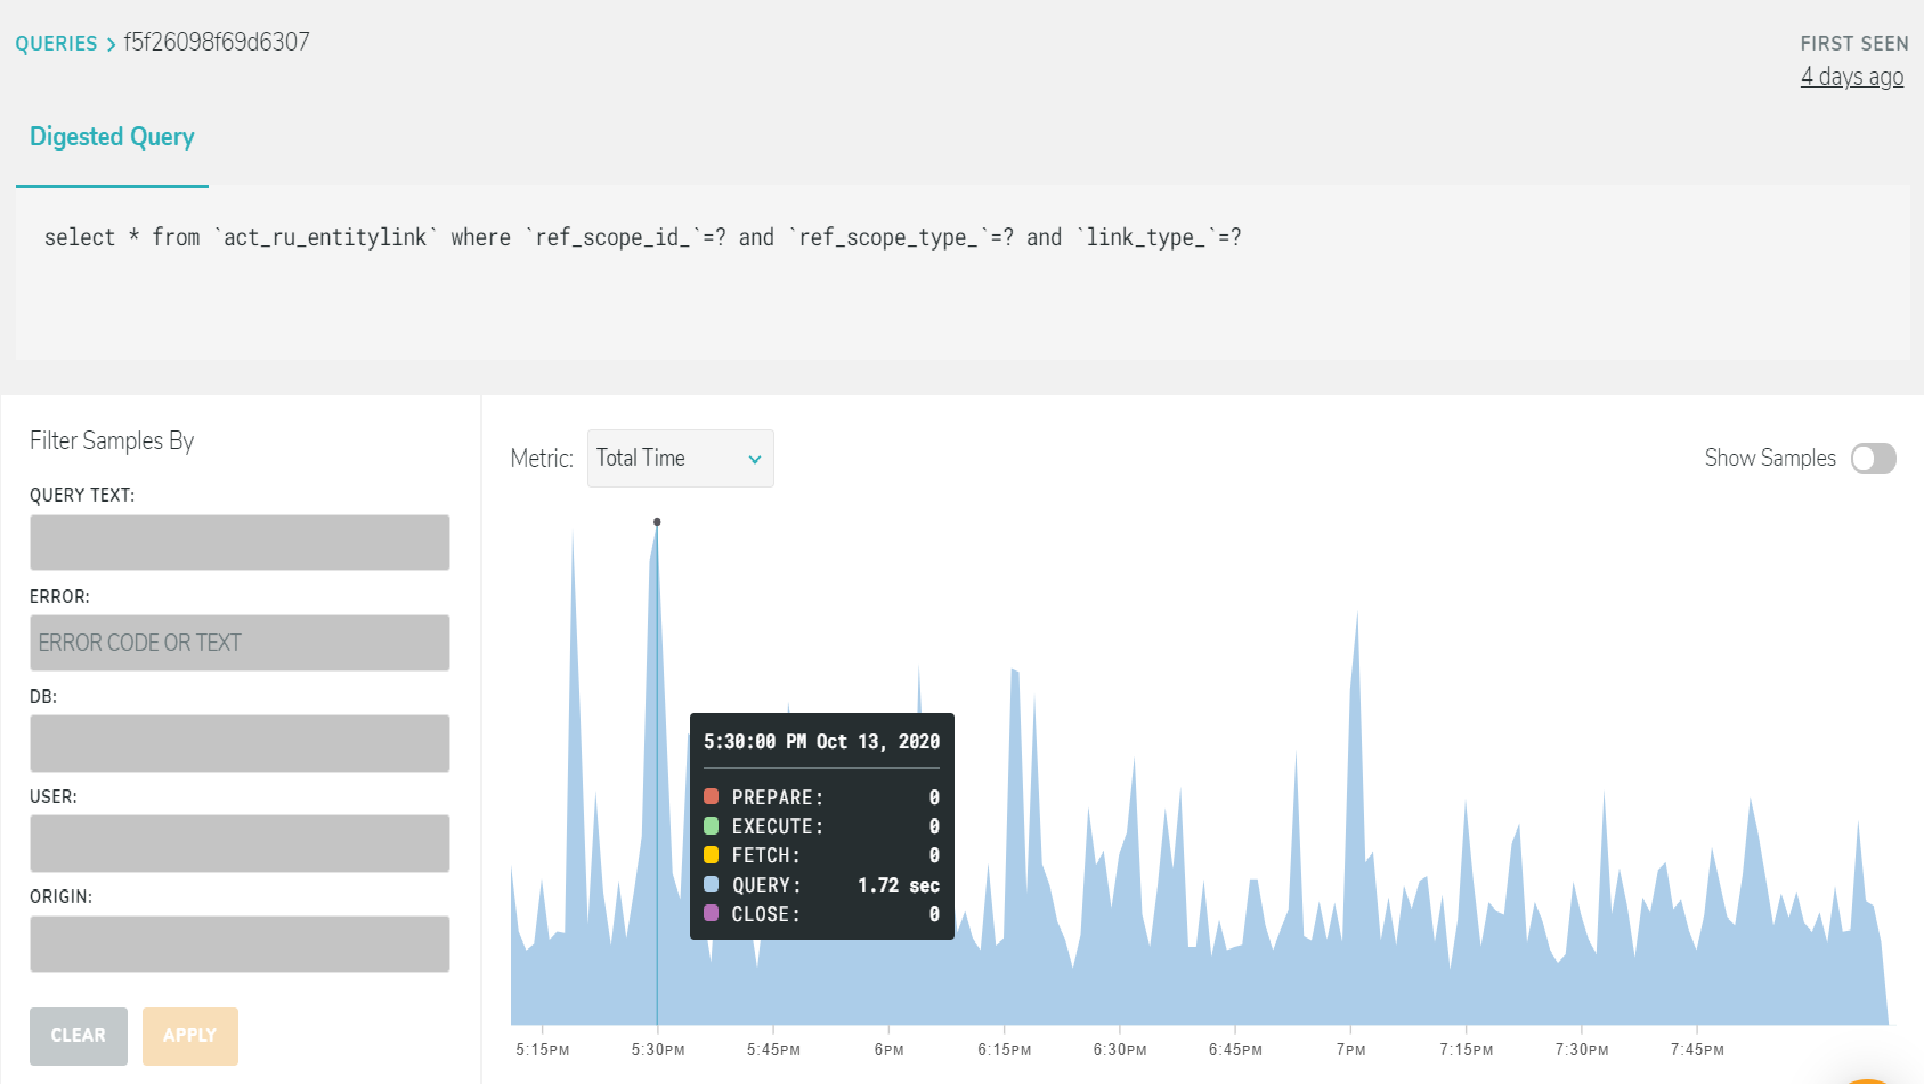Open the QUERIES breadcrumb page
Image resolution: width=1924 pixels, height=1084 pixels.
point(56,44)
